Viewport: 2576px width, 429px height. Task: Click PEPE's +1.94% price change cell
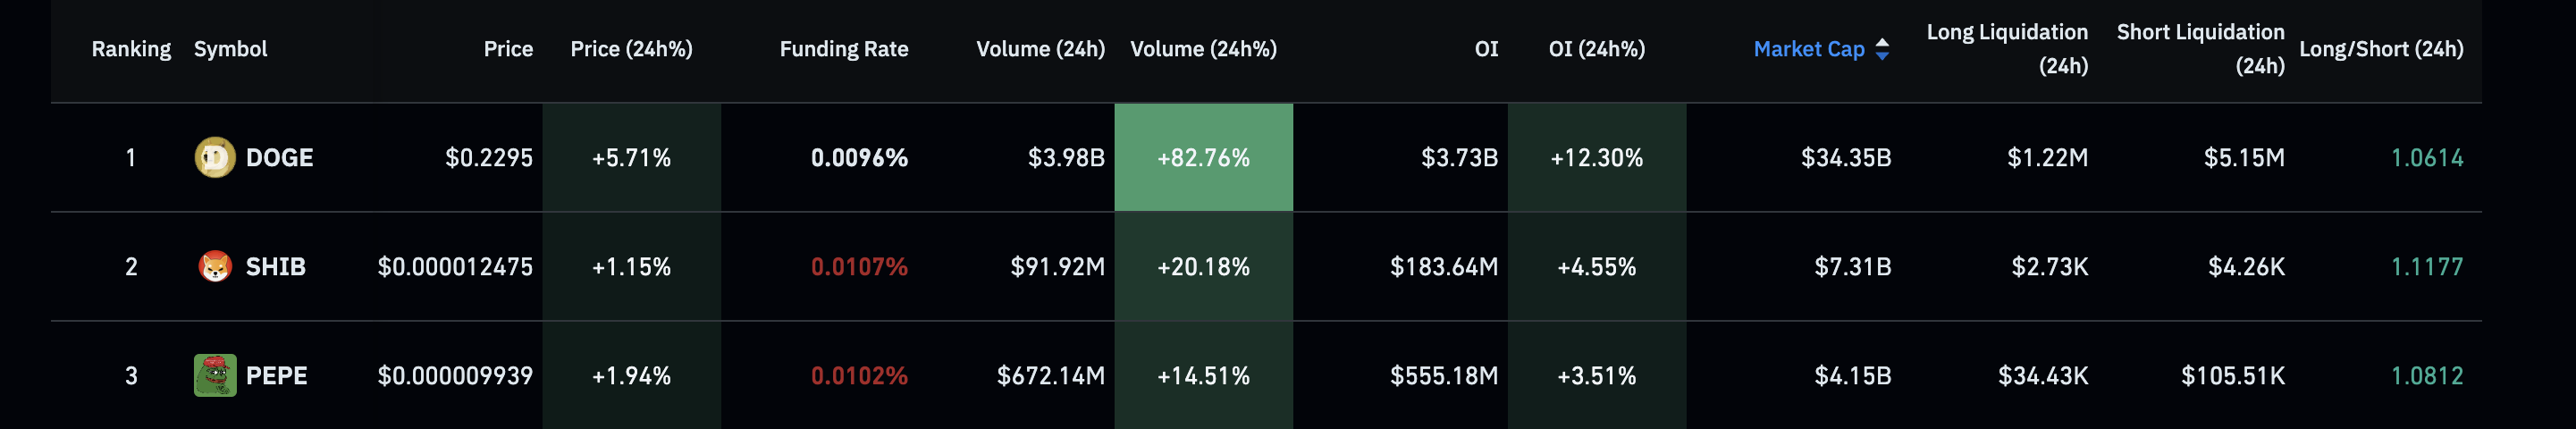pos(631,376)
